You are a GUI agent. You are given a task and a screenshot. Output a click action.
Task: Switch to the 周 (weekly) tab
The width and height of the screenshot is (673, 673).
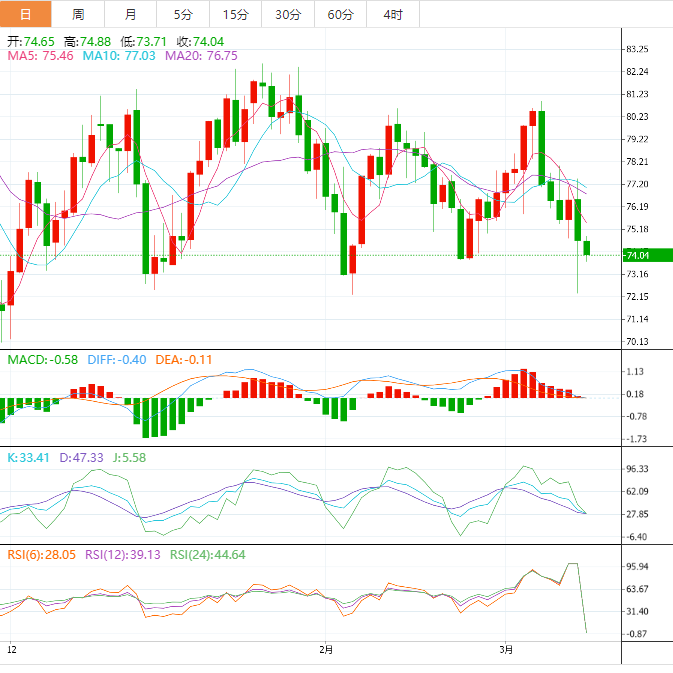point(78,14)
